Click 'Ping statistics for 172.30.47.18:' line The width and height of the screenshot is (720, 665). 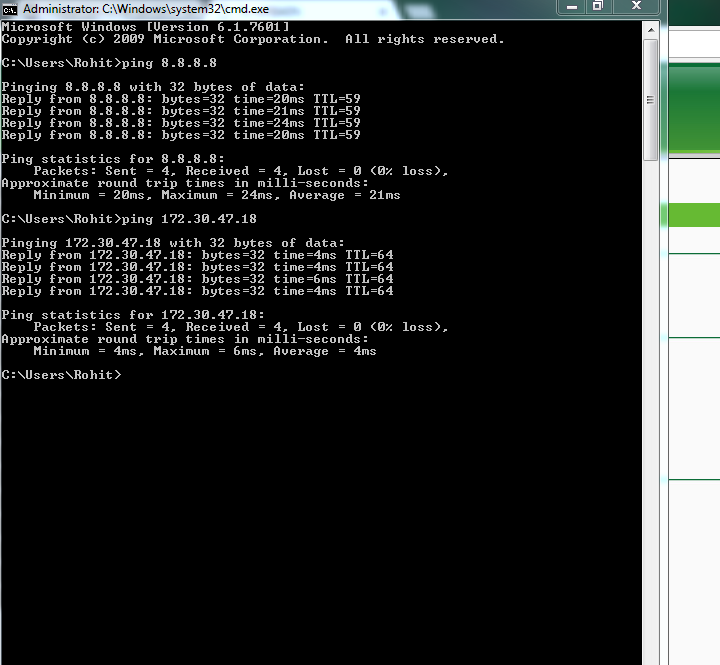[x=133, y=315]
